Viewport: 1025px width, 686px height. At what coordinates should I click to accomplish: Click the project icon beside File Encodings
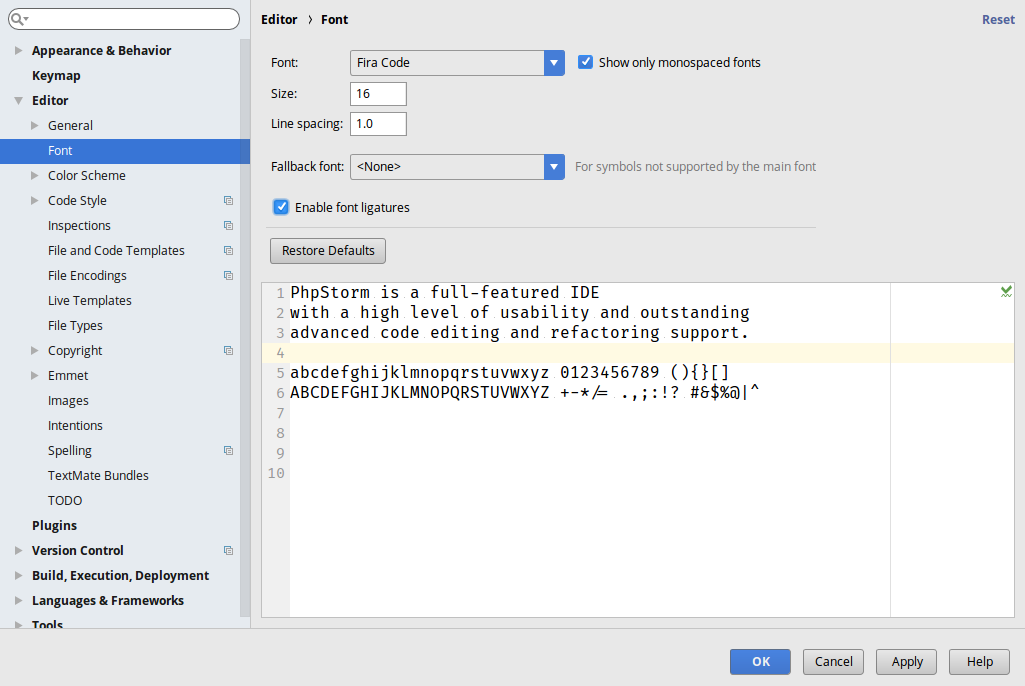(x=228, y=275)
